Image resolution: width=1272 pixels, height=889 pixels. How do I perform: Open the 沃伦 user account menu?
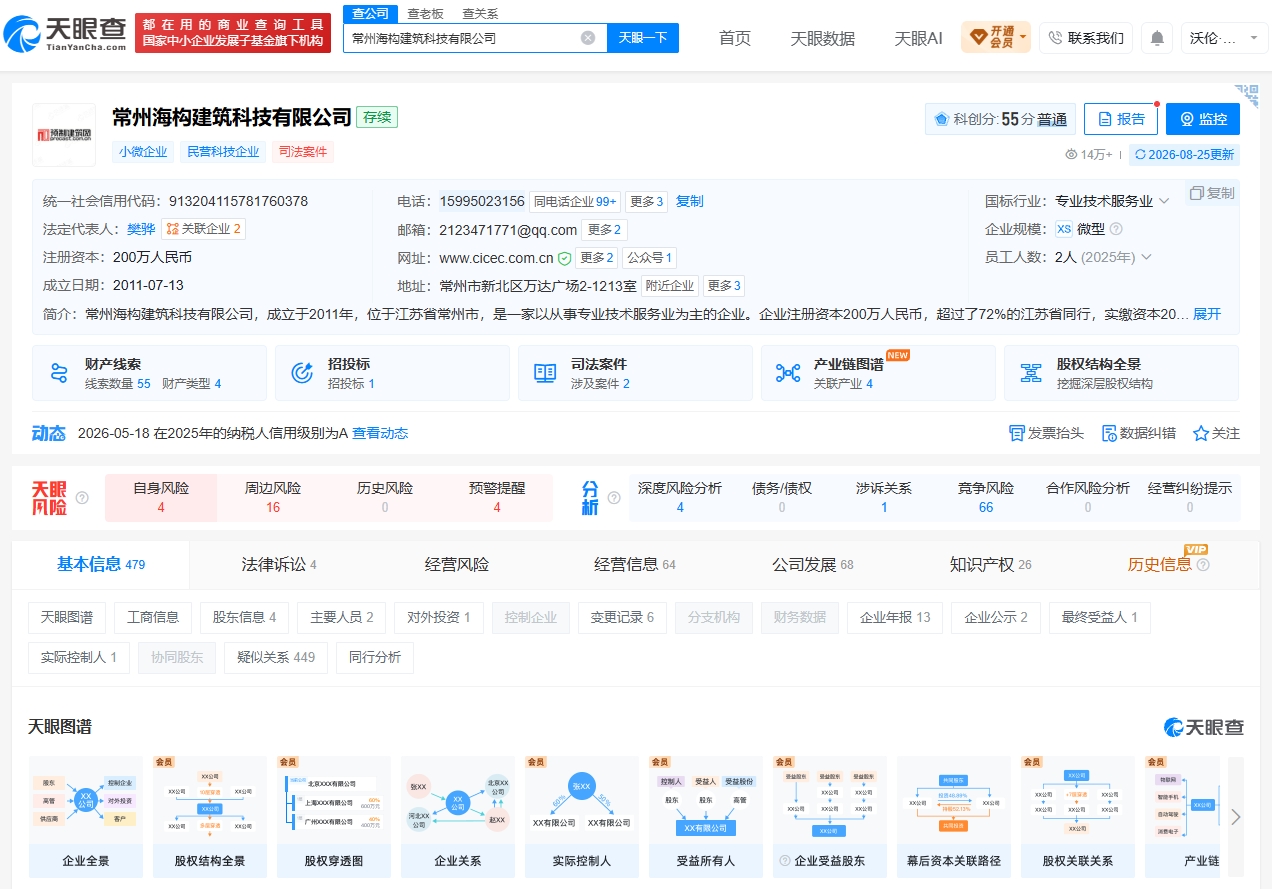tap(1224, 38)
